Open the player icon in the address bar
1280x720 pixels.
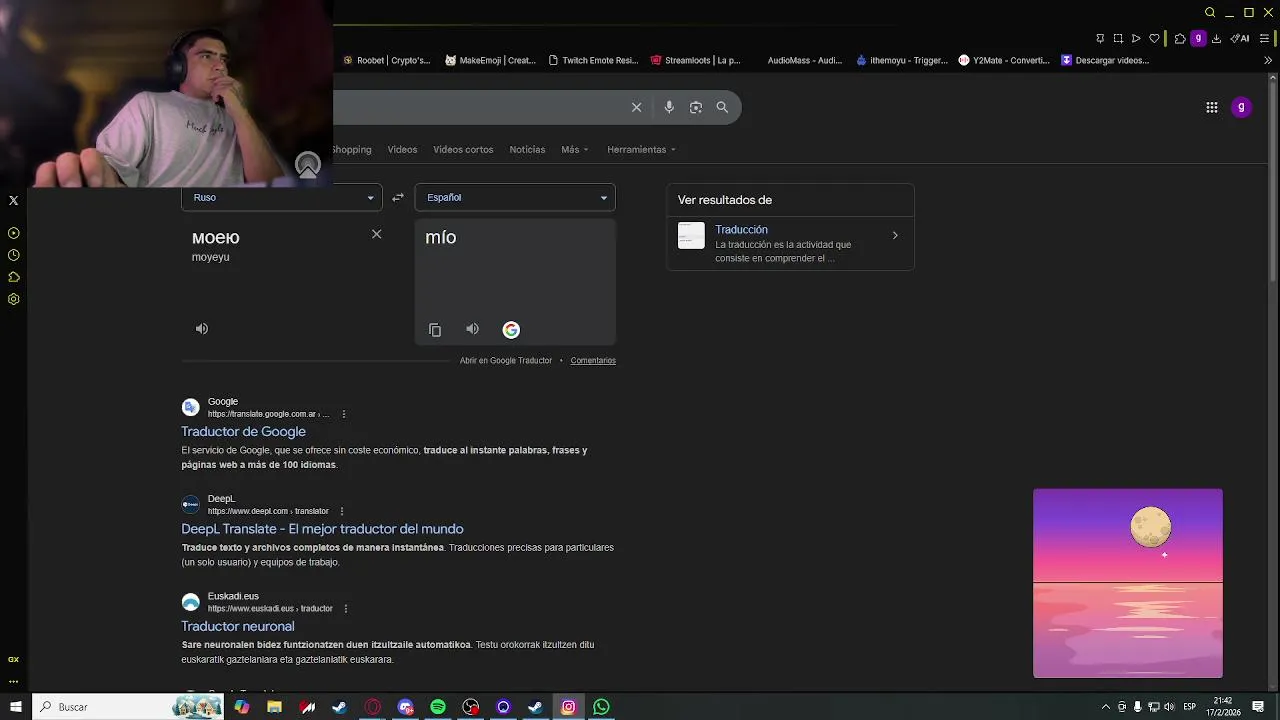point(1136,38)
